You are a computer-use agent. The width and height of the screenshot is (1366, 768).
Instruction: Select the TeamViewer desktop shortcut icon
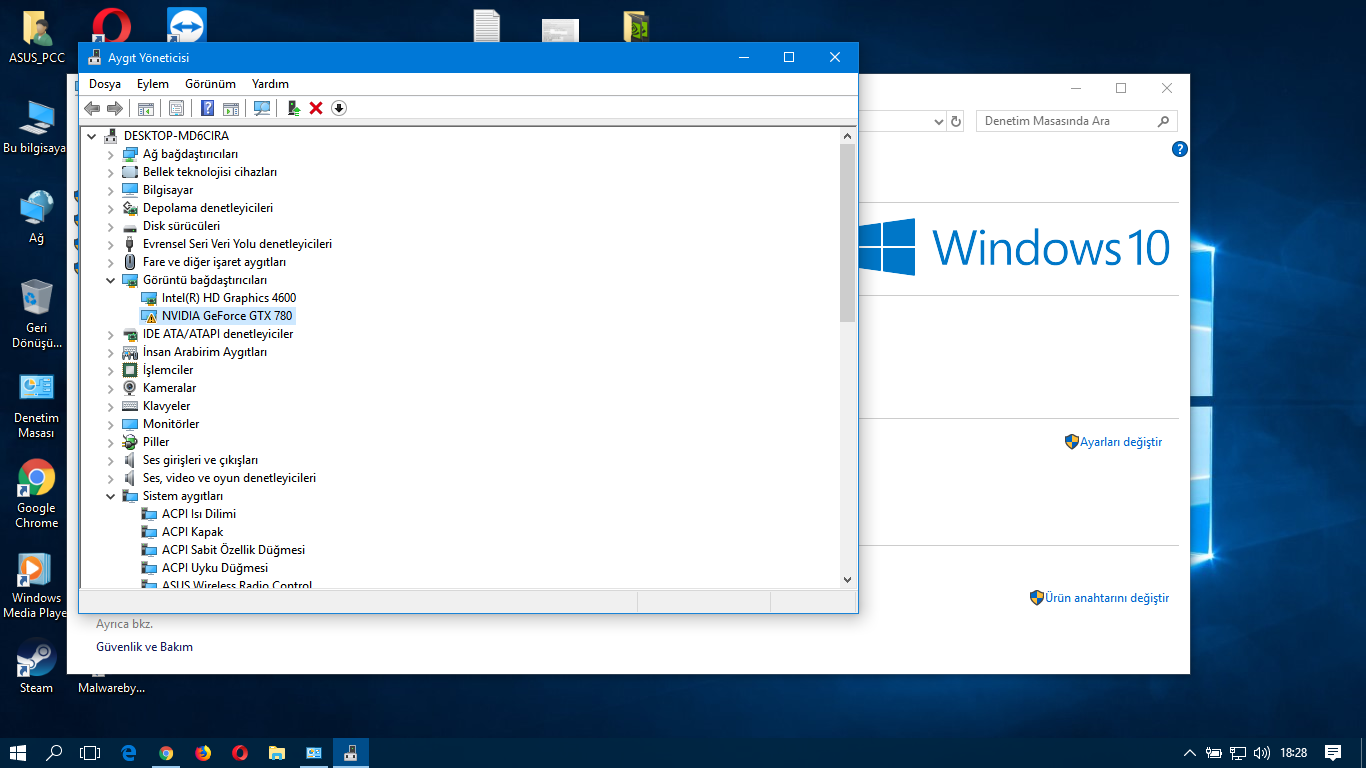(187, 26)
